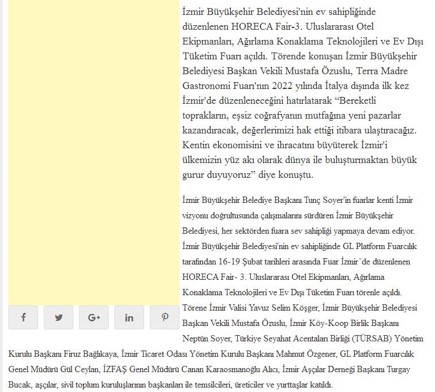
Task: Share the article on Facebook
Action: pyautogui.click(x=23, y=317)
